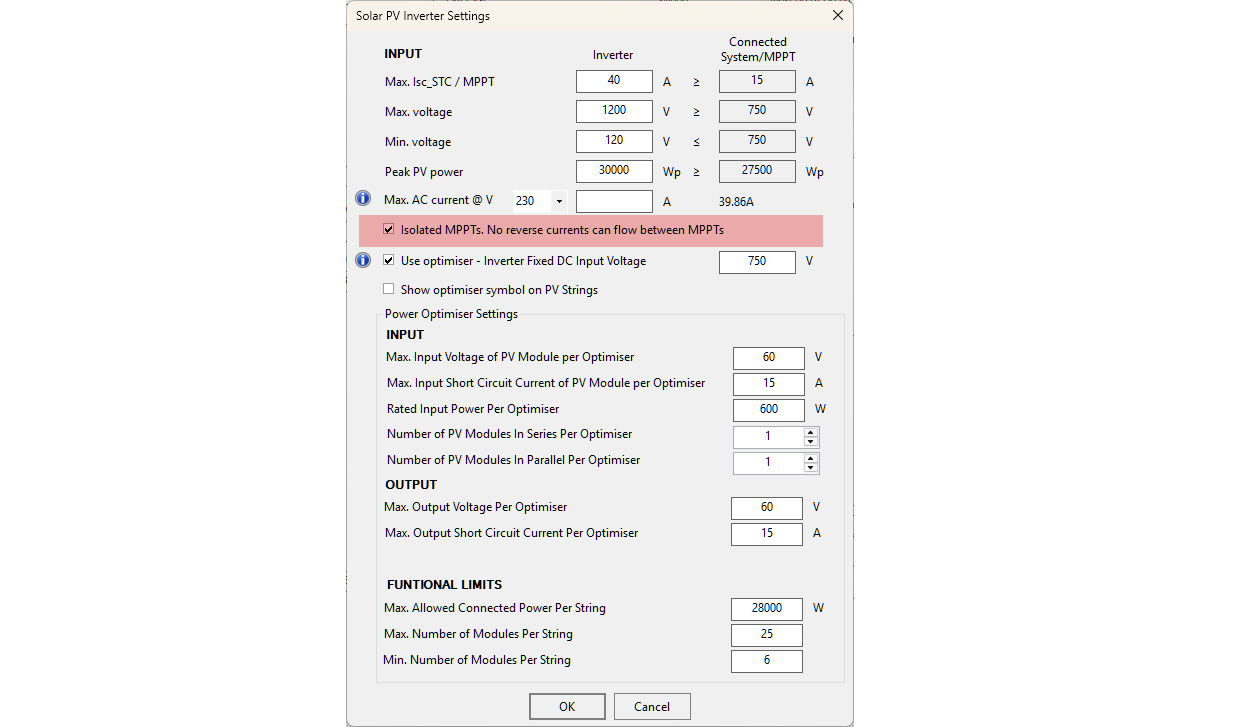Decrease Number of PV Modules In Parallel

(x=811, y=468)
